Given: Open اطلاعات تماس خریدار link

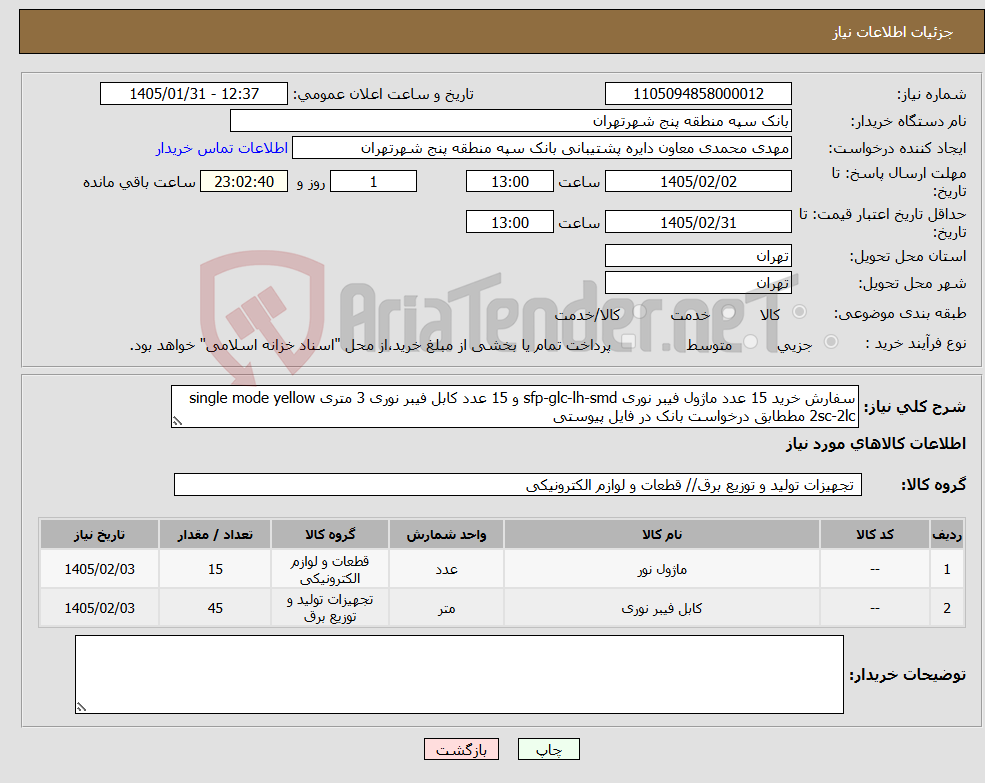Looking at the screenshot, I should [x=222, y=148].
